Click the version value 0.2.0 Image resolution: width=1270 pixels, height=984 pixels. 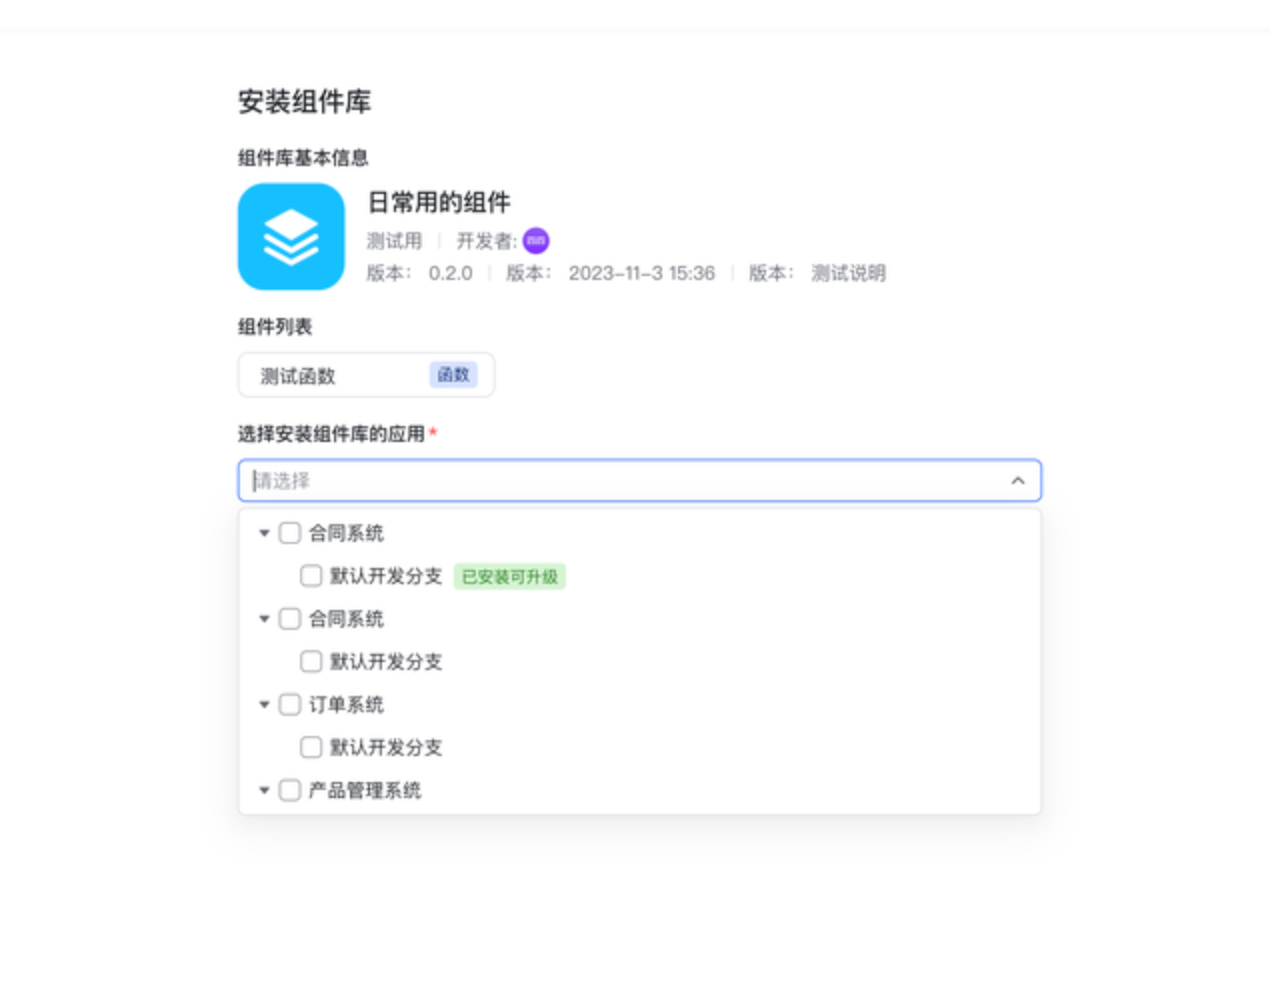pos(451,274)
